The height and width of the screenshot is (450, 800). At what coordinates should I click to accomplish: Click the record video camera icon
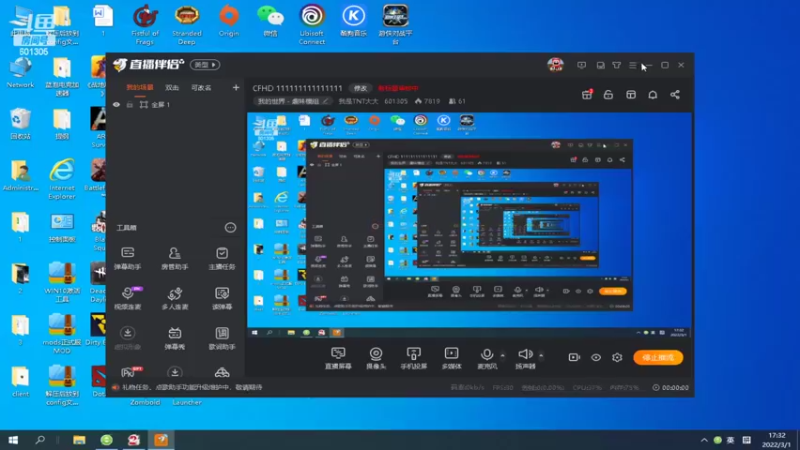(574, 357)
